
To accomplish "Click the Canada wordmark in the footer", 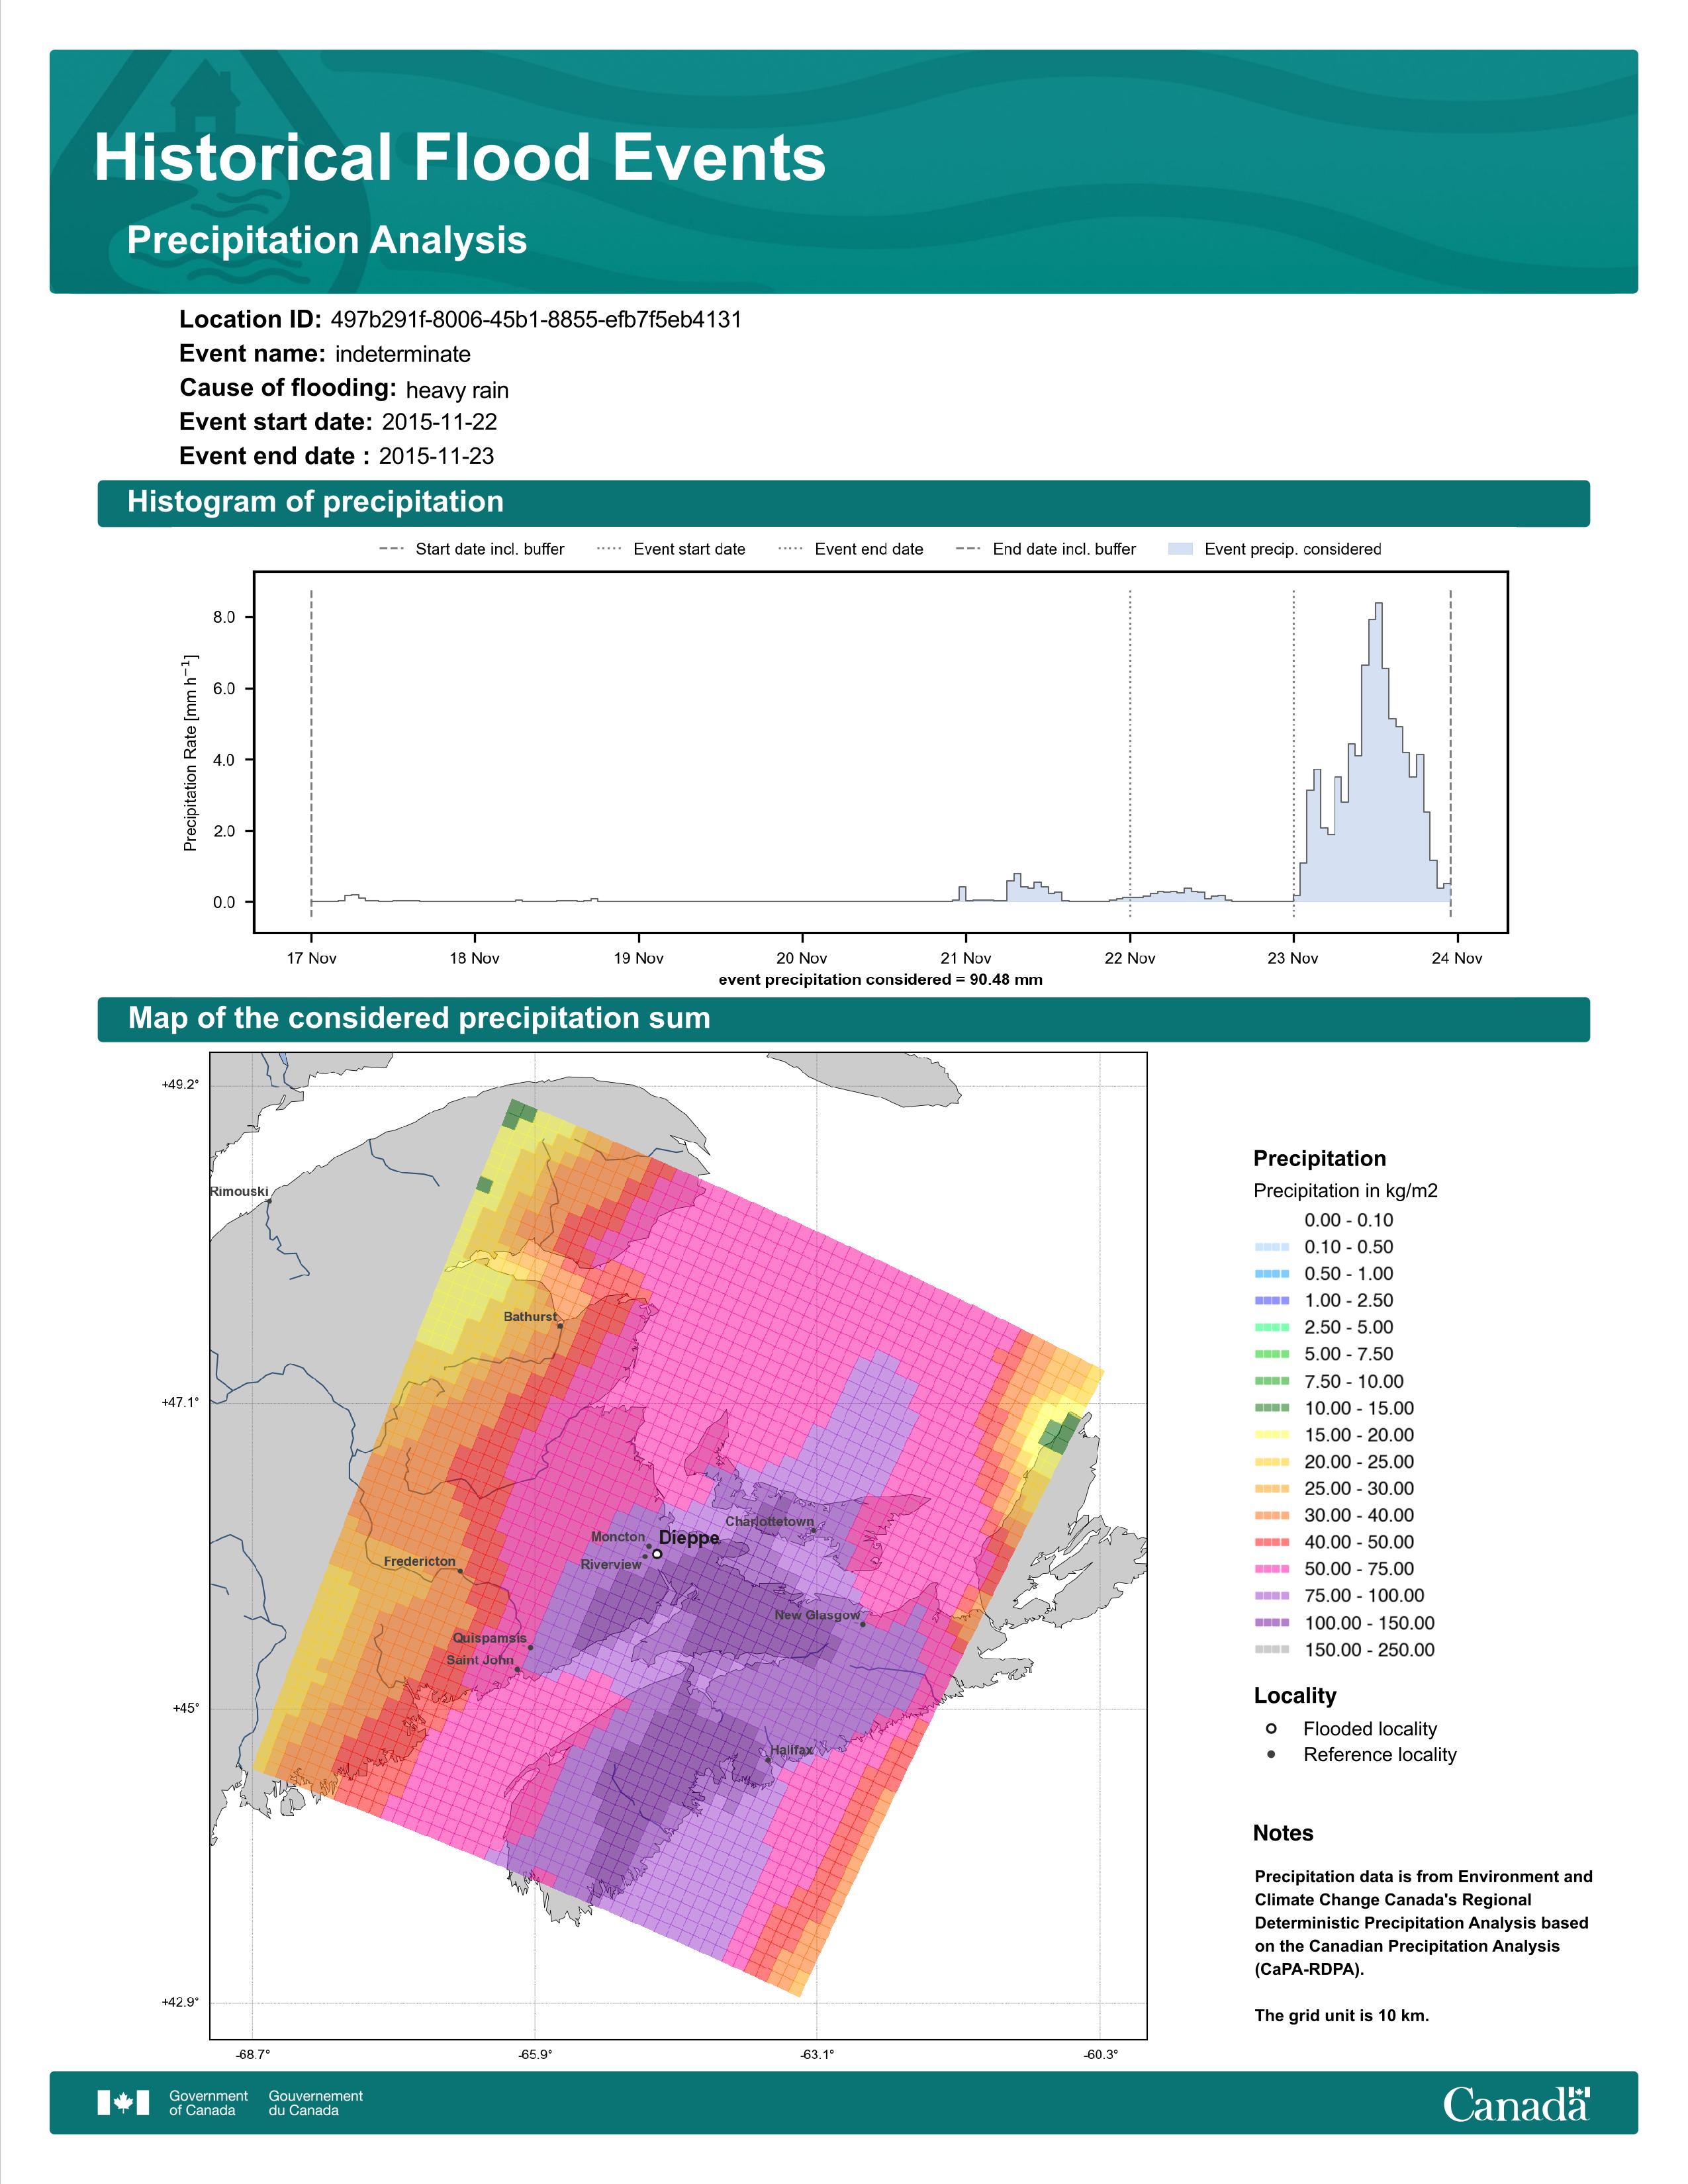I will click(1516, 2104).
